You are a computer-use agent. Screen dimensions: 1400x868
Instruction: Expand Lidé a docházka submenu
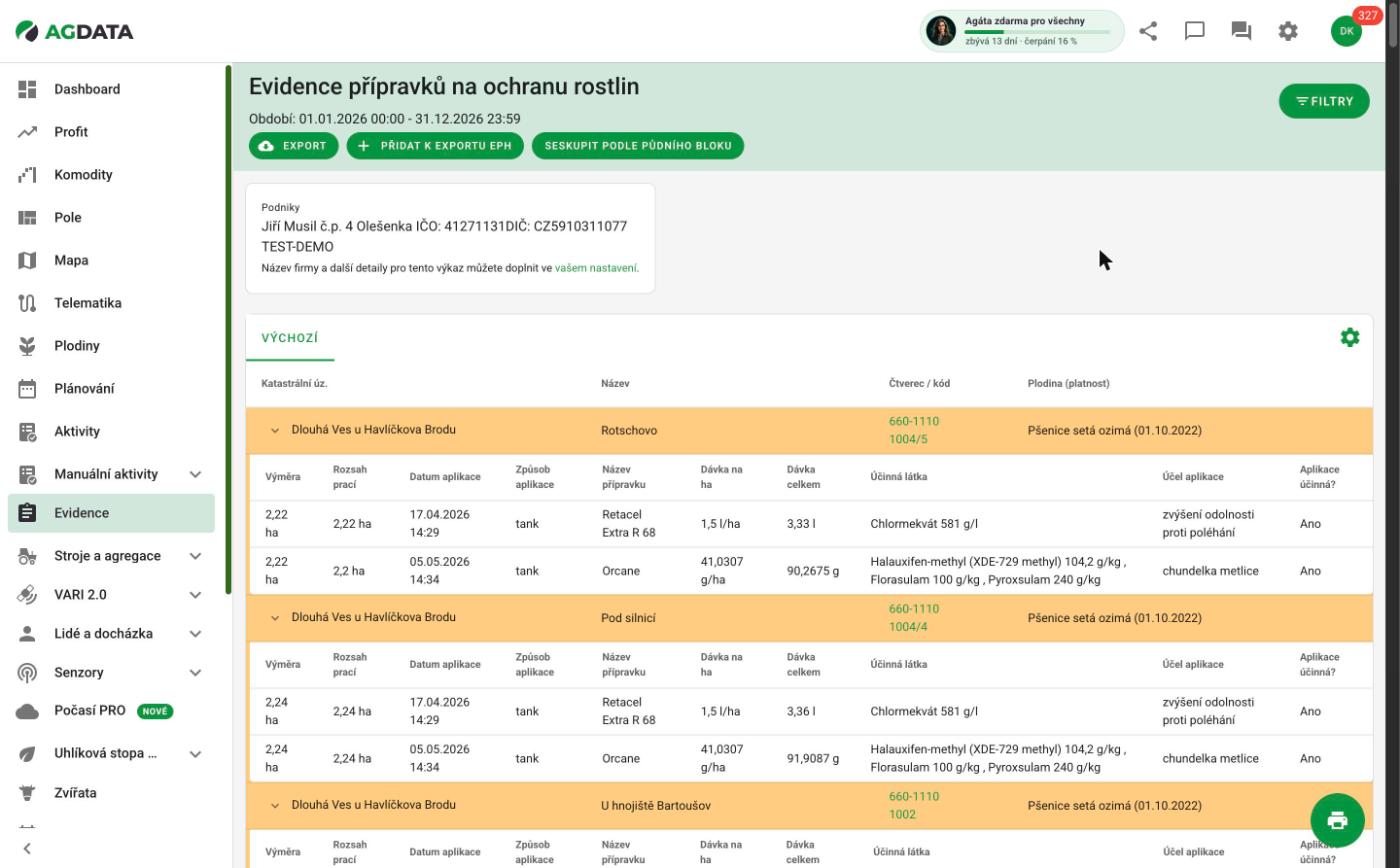pyautogui.click(x=195, y=634)
